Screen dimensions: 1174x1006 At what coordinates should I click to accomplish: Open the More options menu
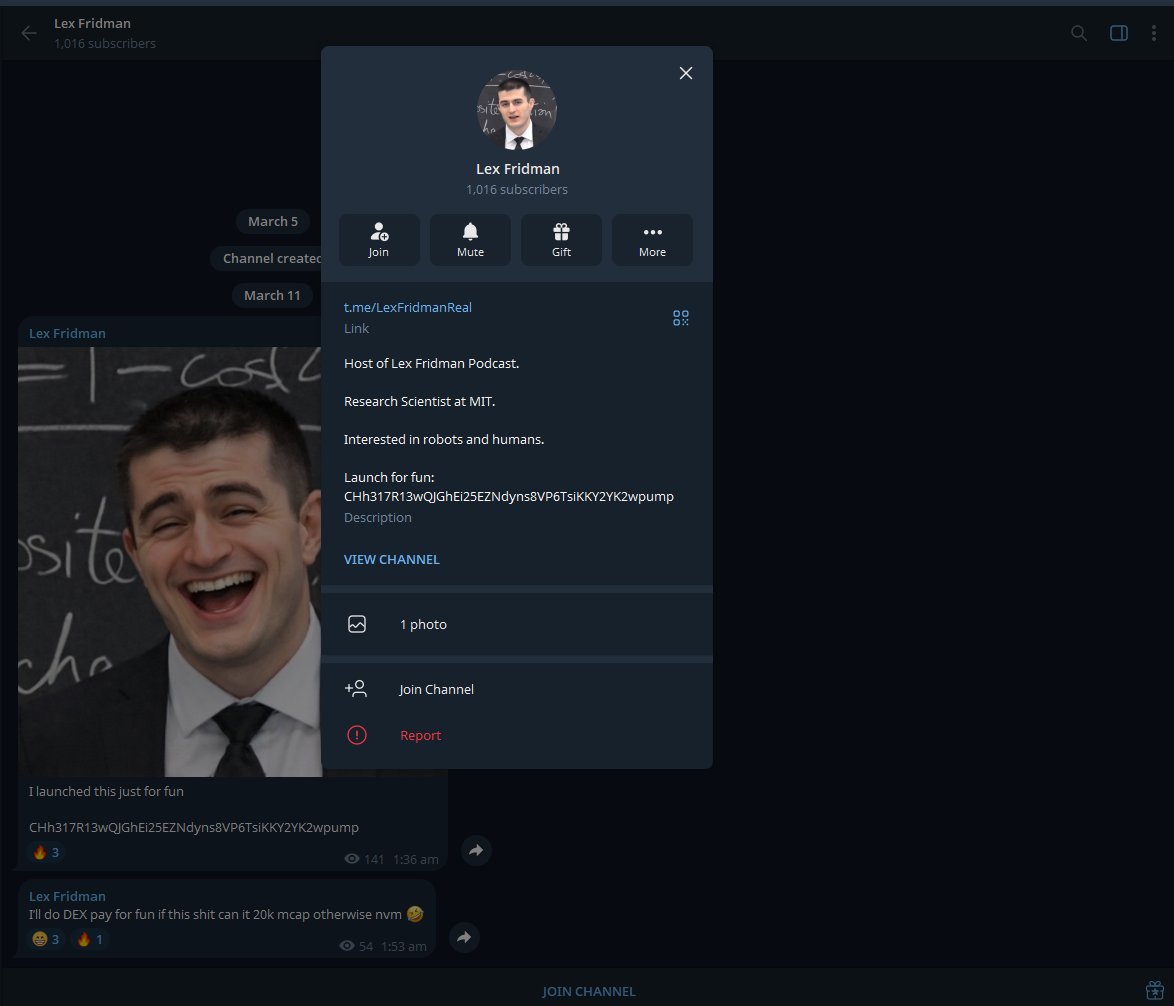tap(652, 240)
